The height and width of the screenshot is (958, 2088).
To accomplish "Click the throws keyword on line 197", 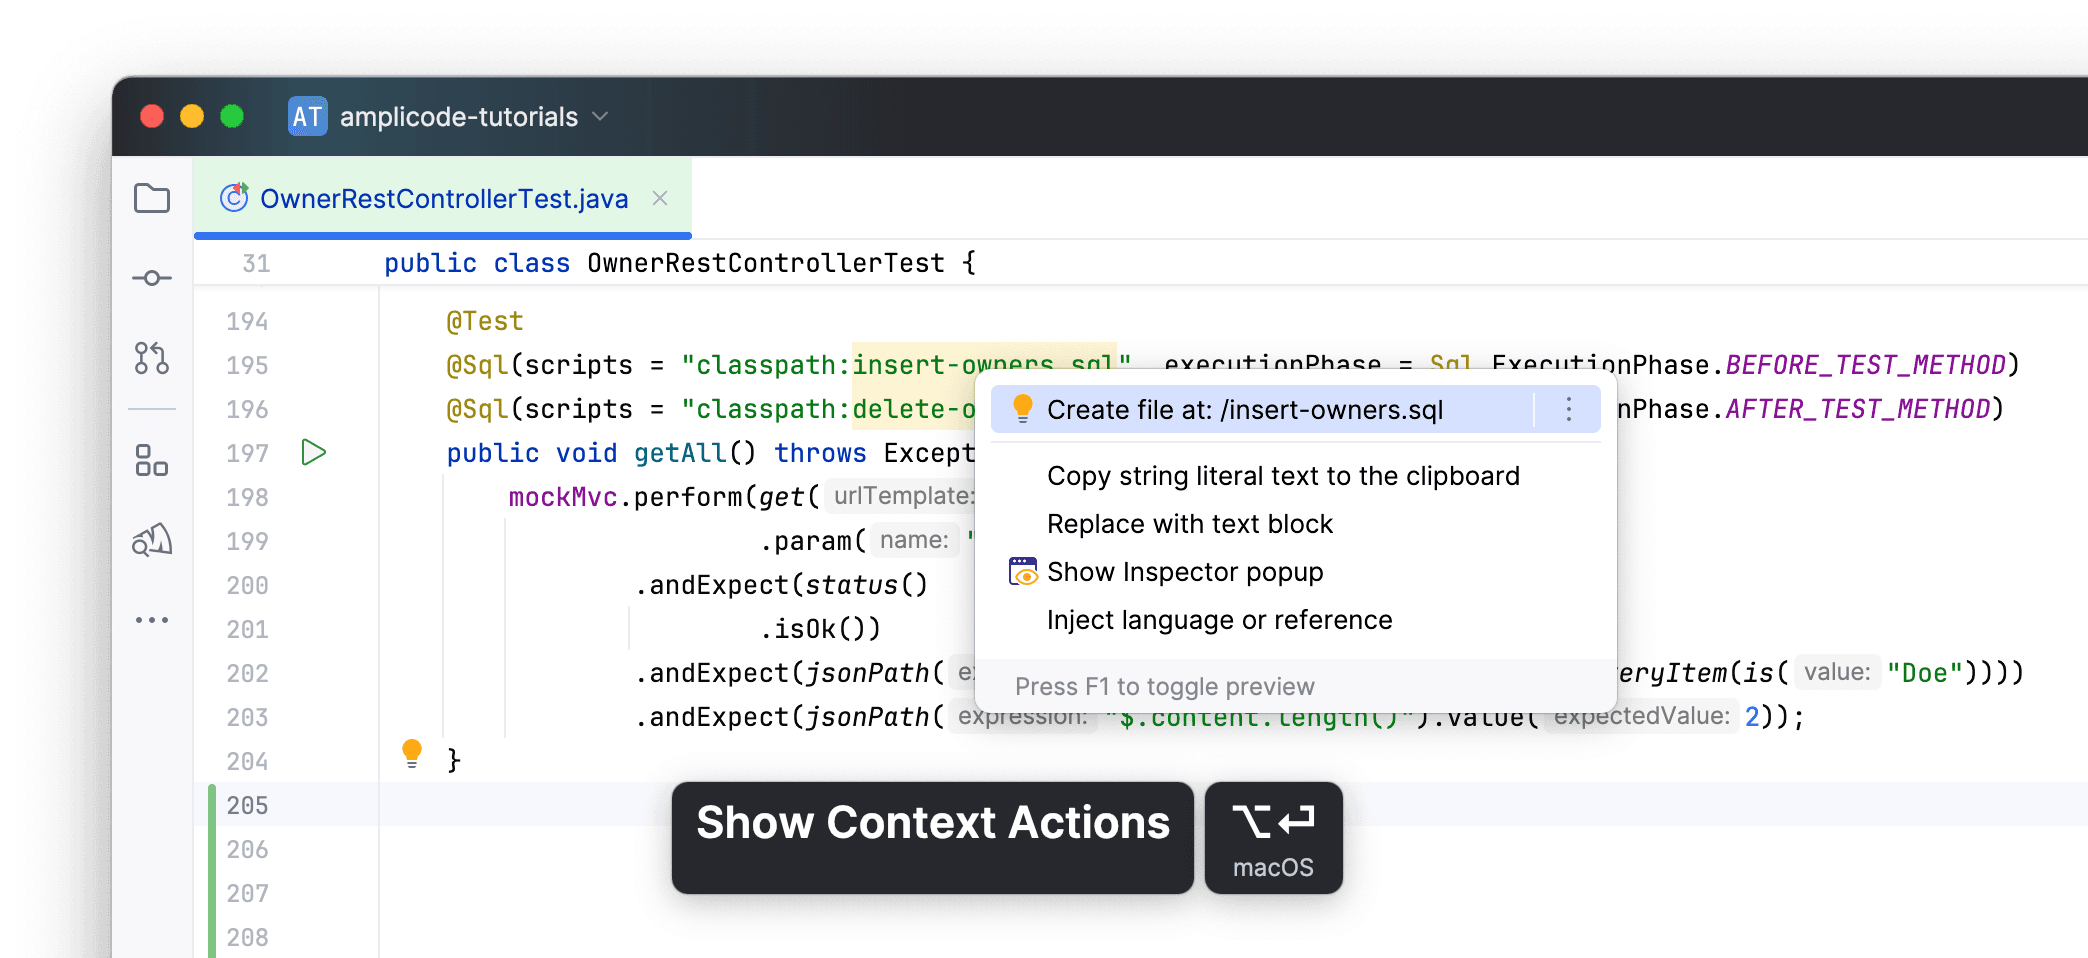I will 820,453.
